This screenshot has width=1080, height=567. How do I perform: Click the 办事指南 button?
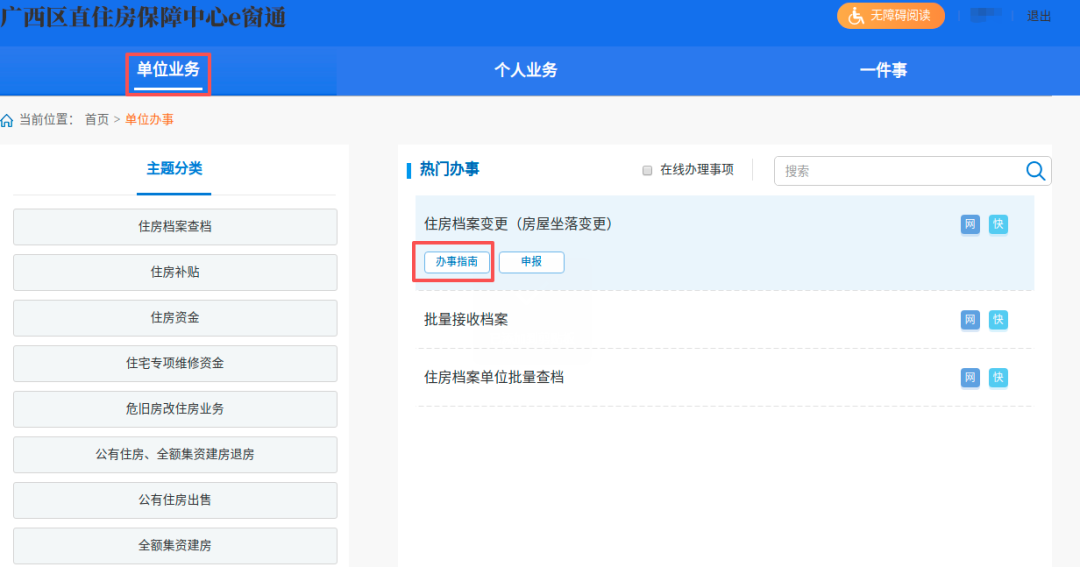pyautogui.click(x=457, y=262)
